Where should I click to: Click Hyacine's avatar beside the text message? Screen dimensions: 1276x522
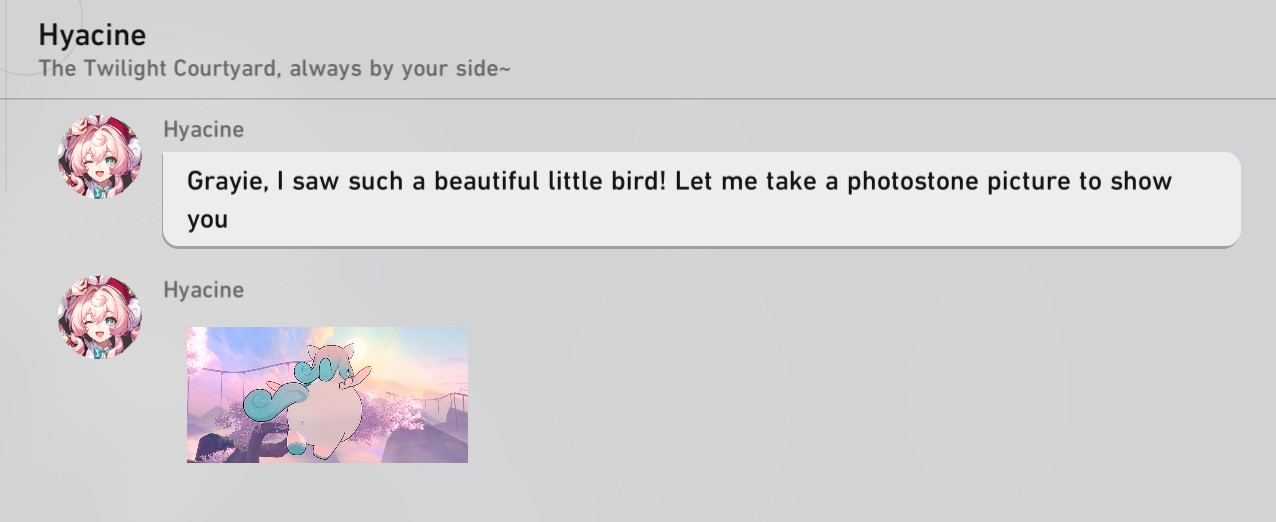tap(99, 157)
